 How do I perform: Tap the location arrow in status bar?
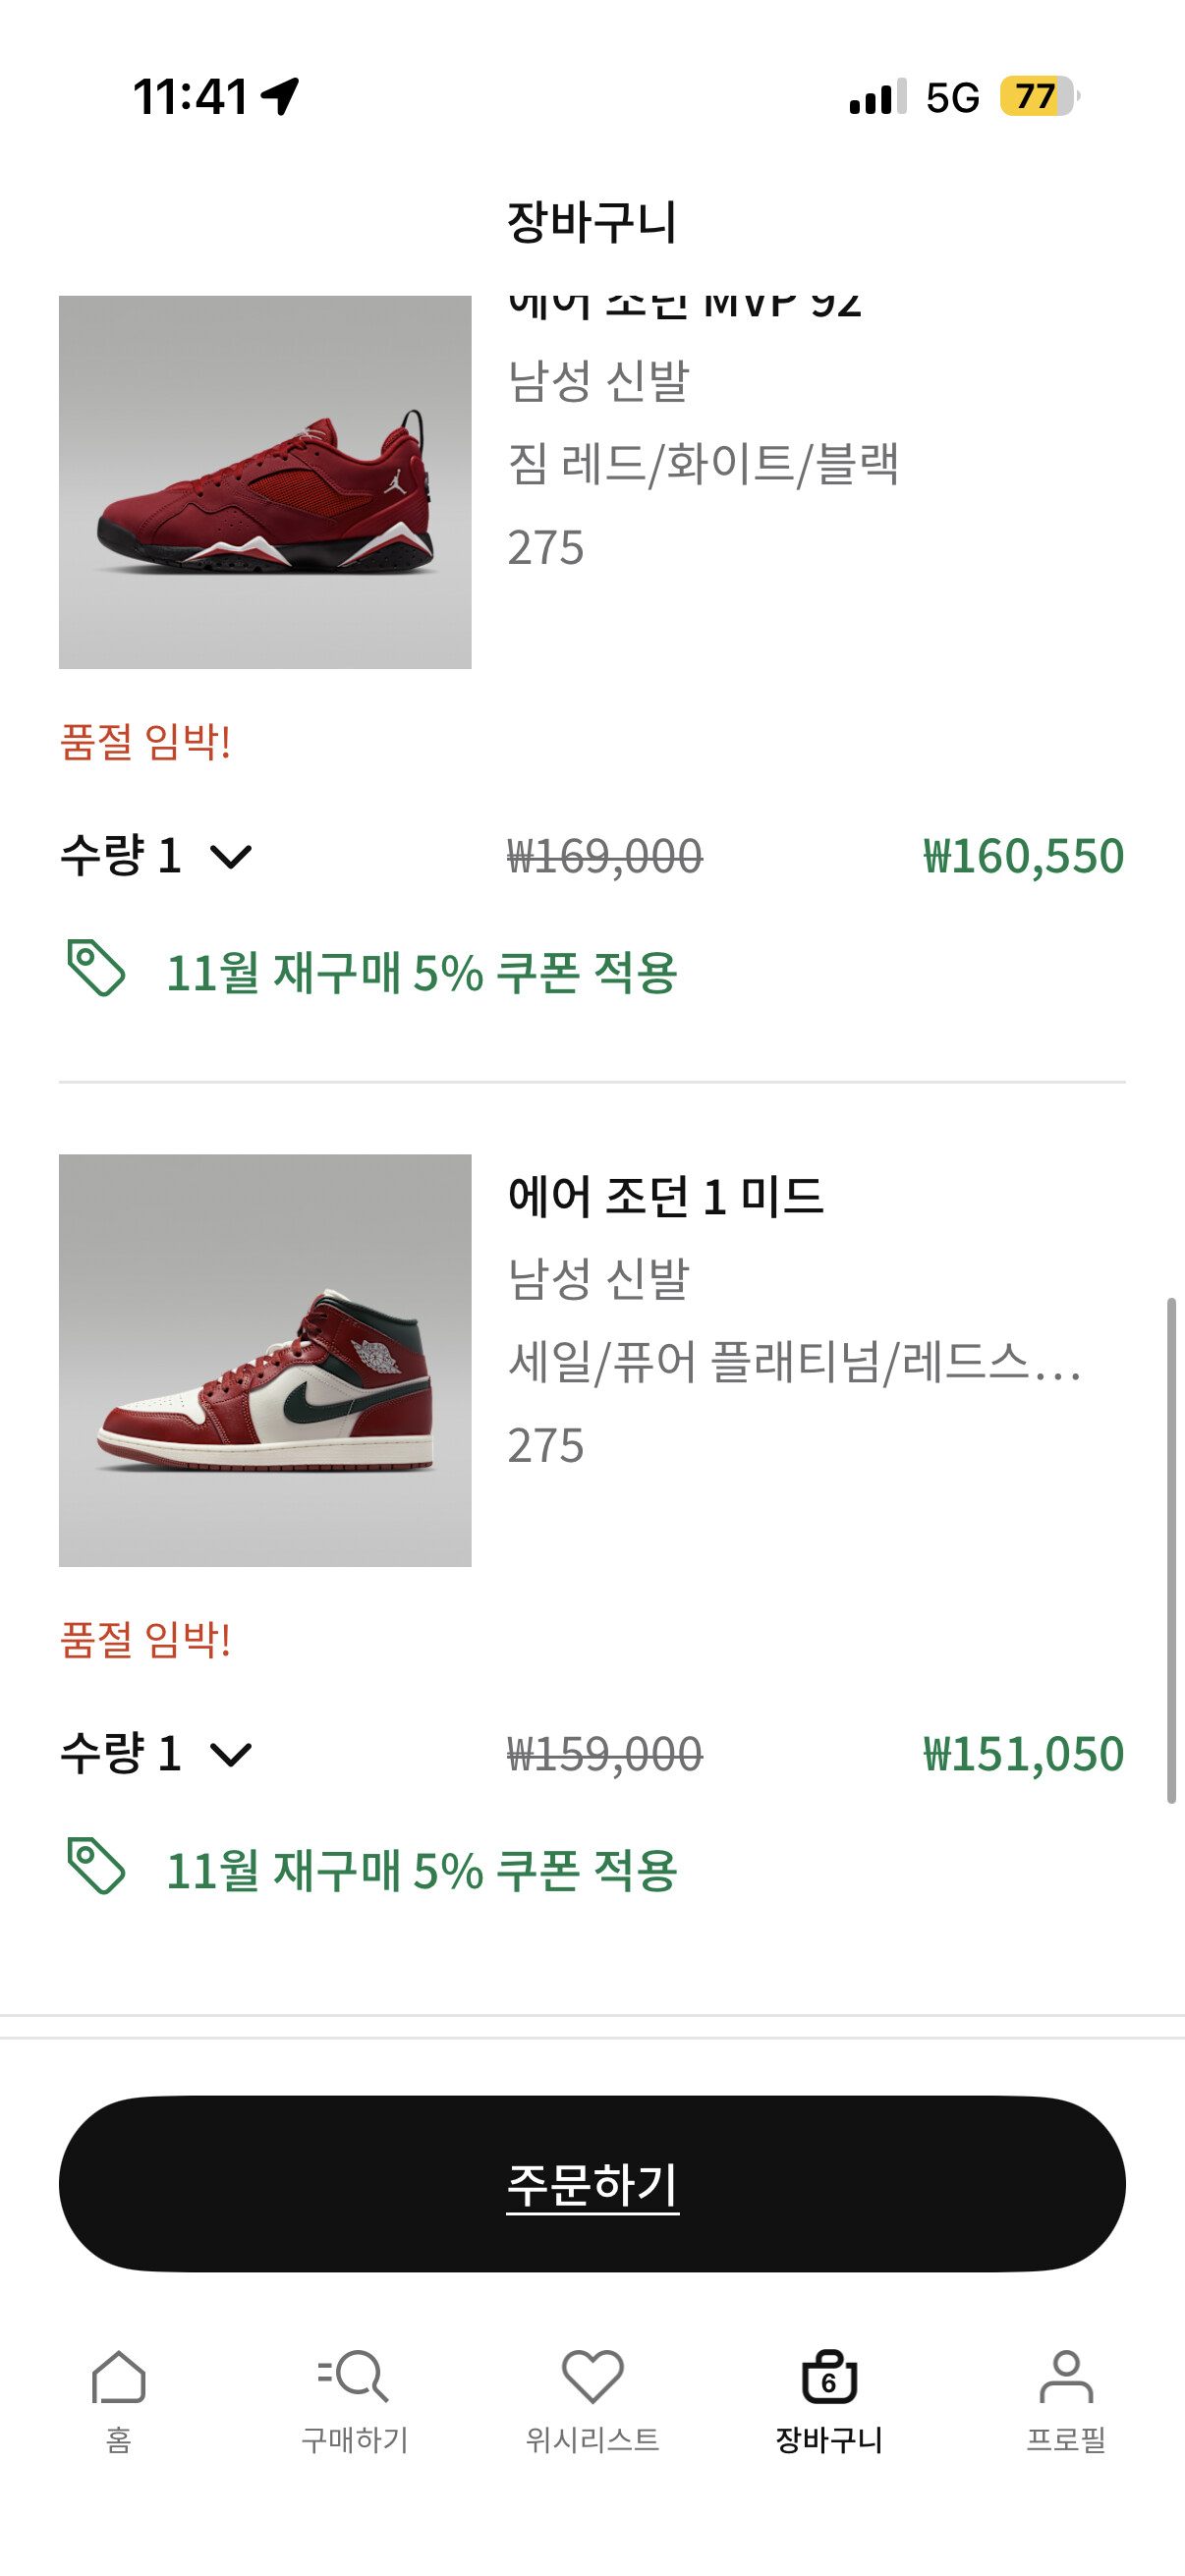tap(280, 97)
